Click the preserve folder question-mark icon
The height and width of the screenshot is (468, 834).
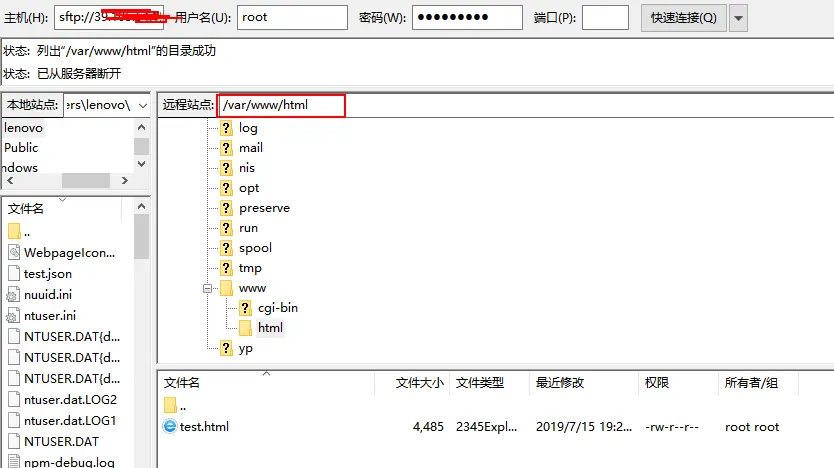click(227, 208)
